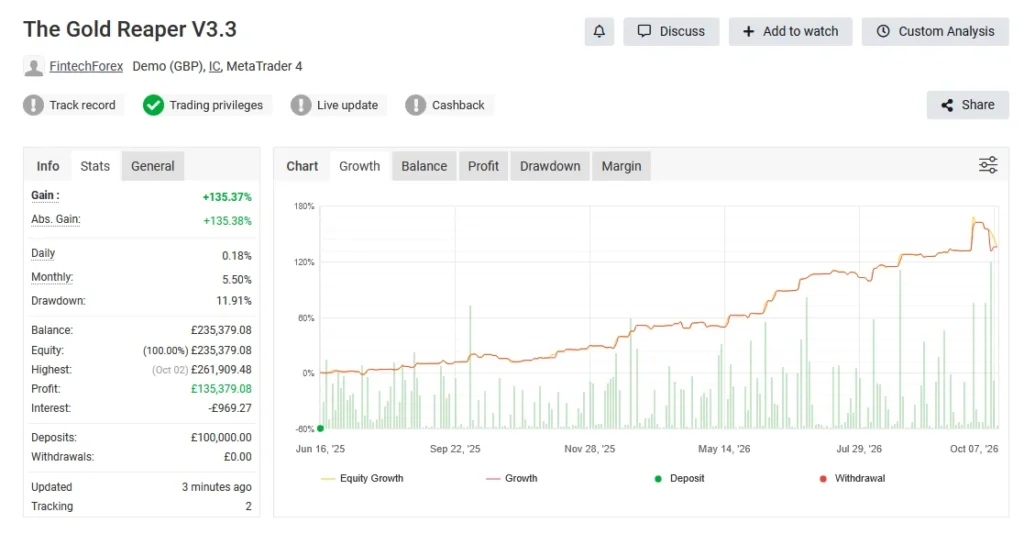Click the Monthly label
Screen dimensions: 1024x534
tap(52, 277)
